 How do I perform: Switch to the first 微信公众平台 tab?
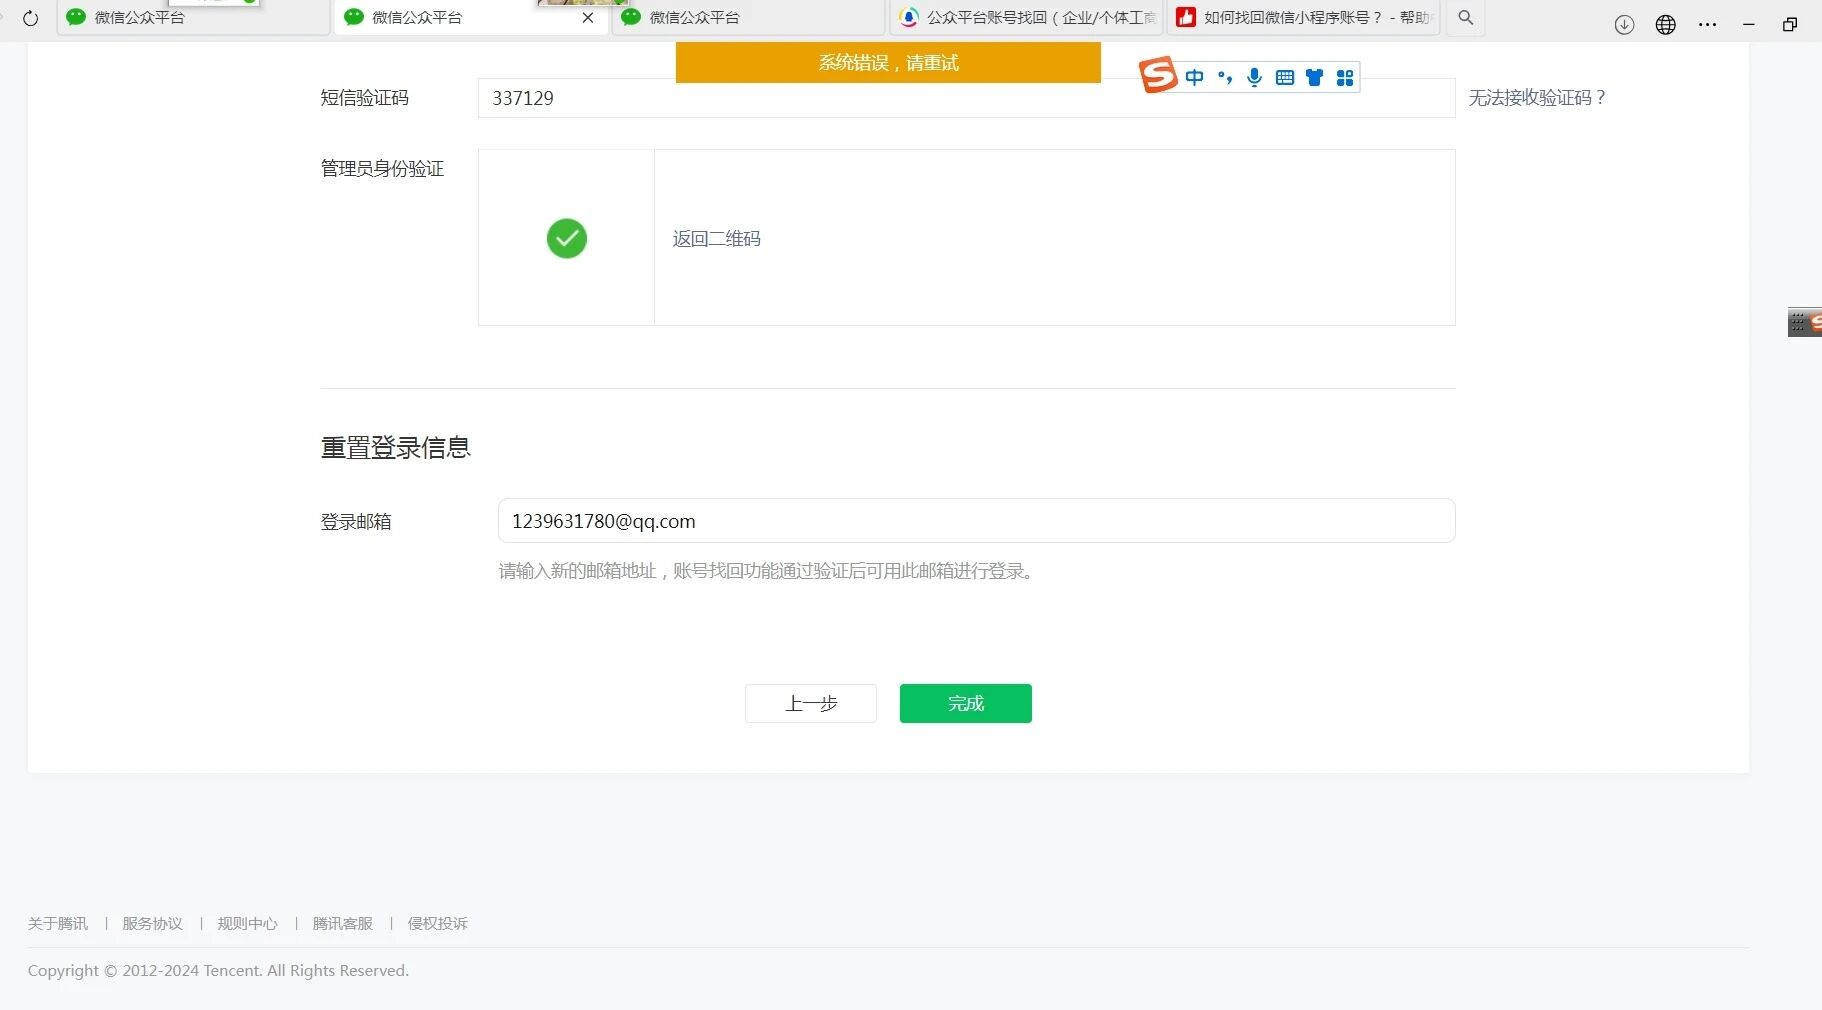coord(137,17)
